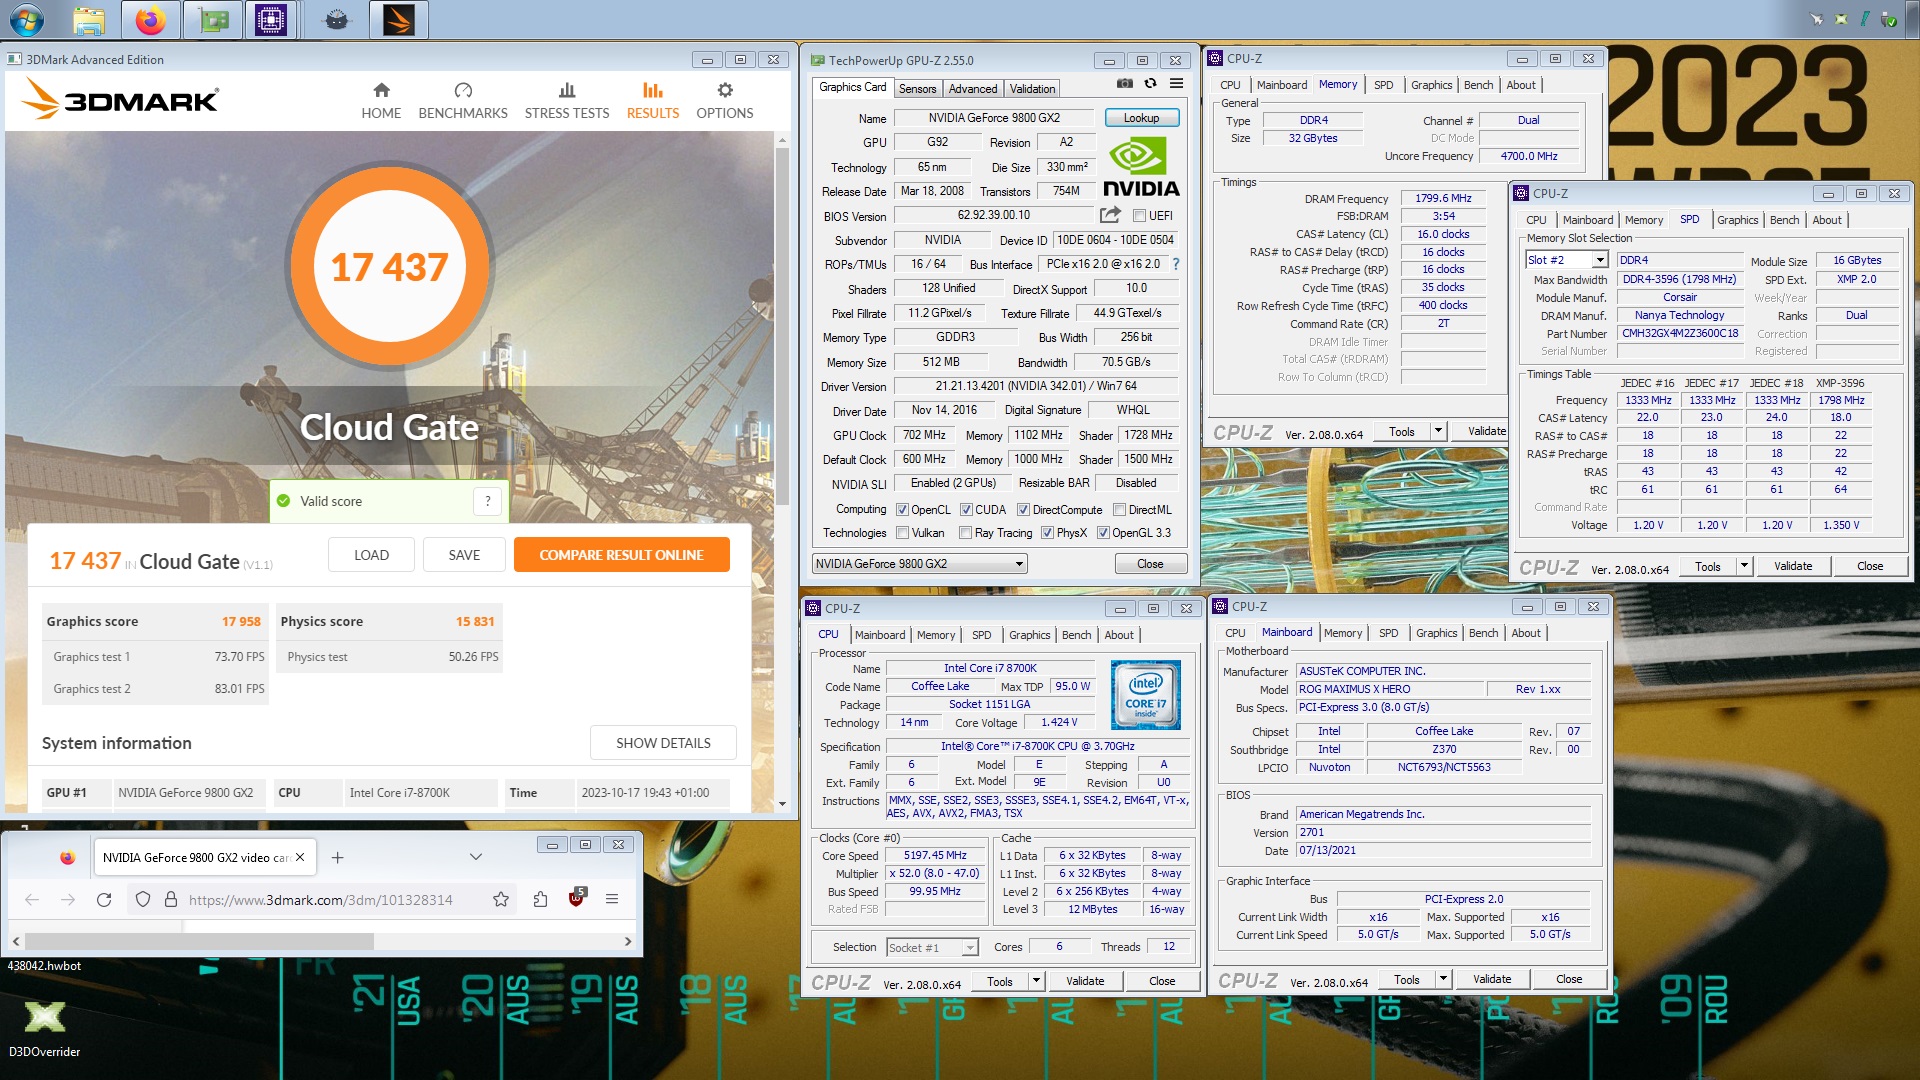Select the Graphics tab in CPU-Z CPU window
Image resolution: width=1920 pixels, height=1080 pixels.
tap(1029, 635)
